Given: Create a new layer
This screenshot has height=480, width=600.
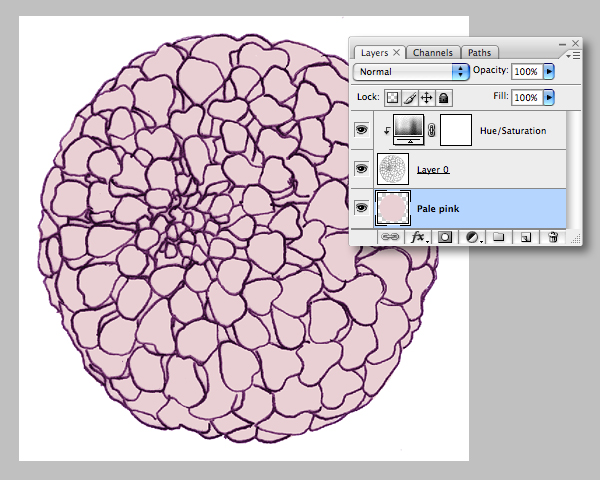Looking at the screenshot, I should coord(526,237).
